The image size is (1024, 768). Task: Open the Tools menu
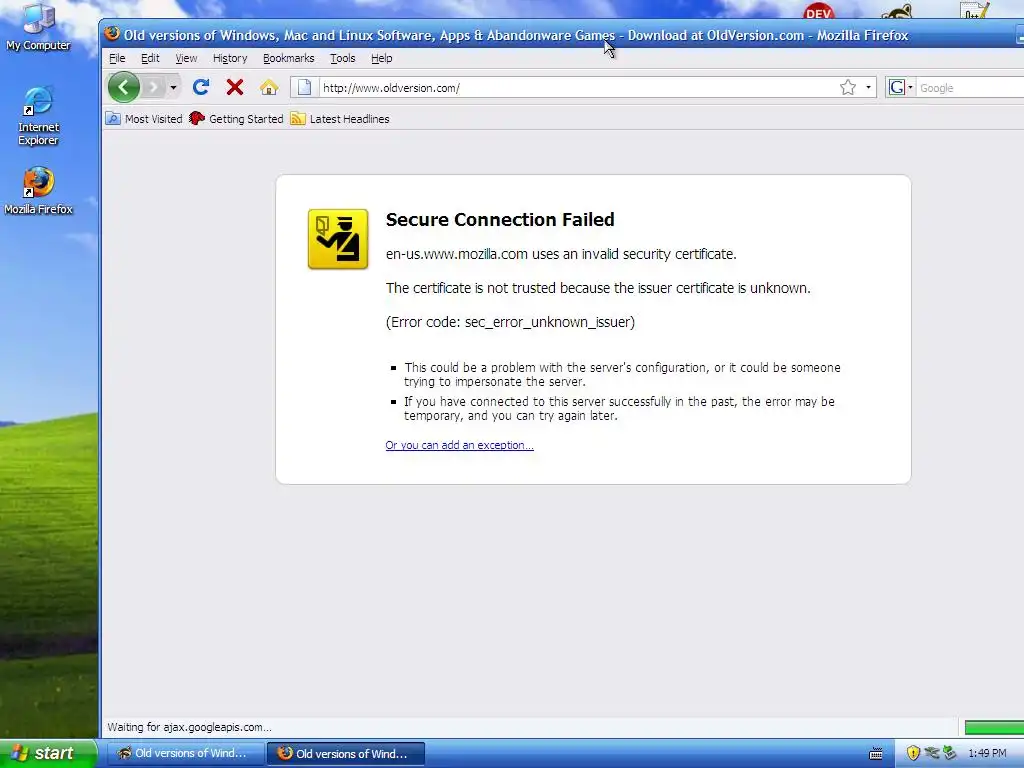click(x=342, y=58)
